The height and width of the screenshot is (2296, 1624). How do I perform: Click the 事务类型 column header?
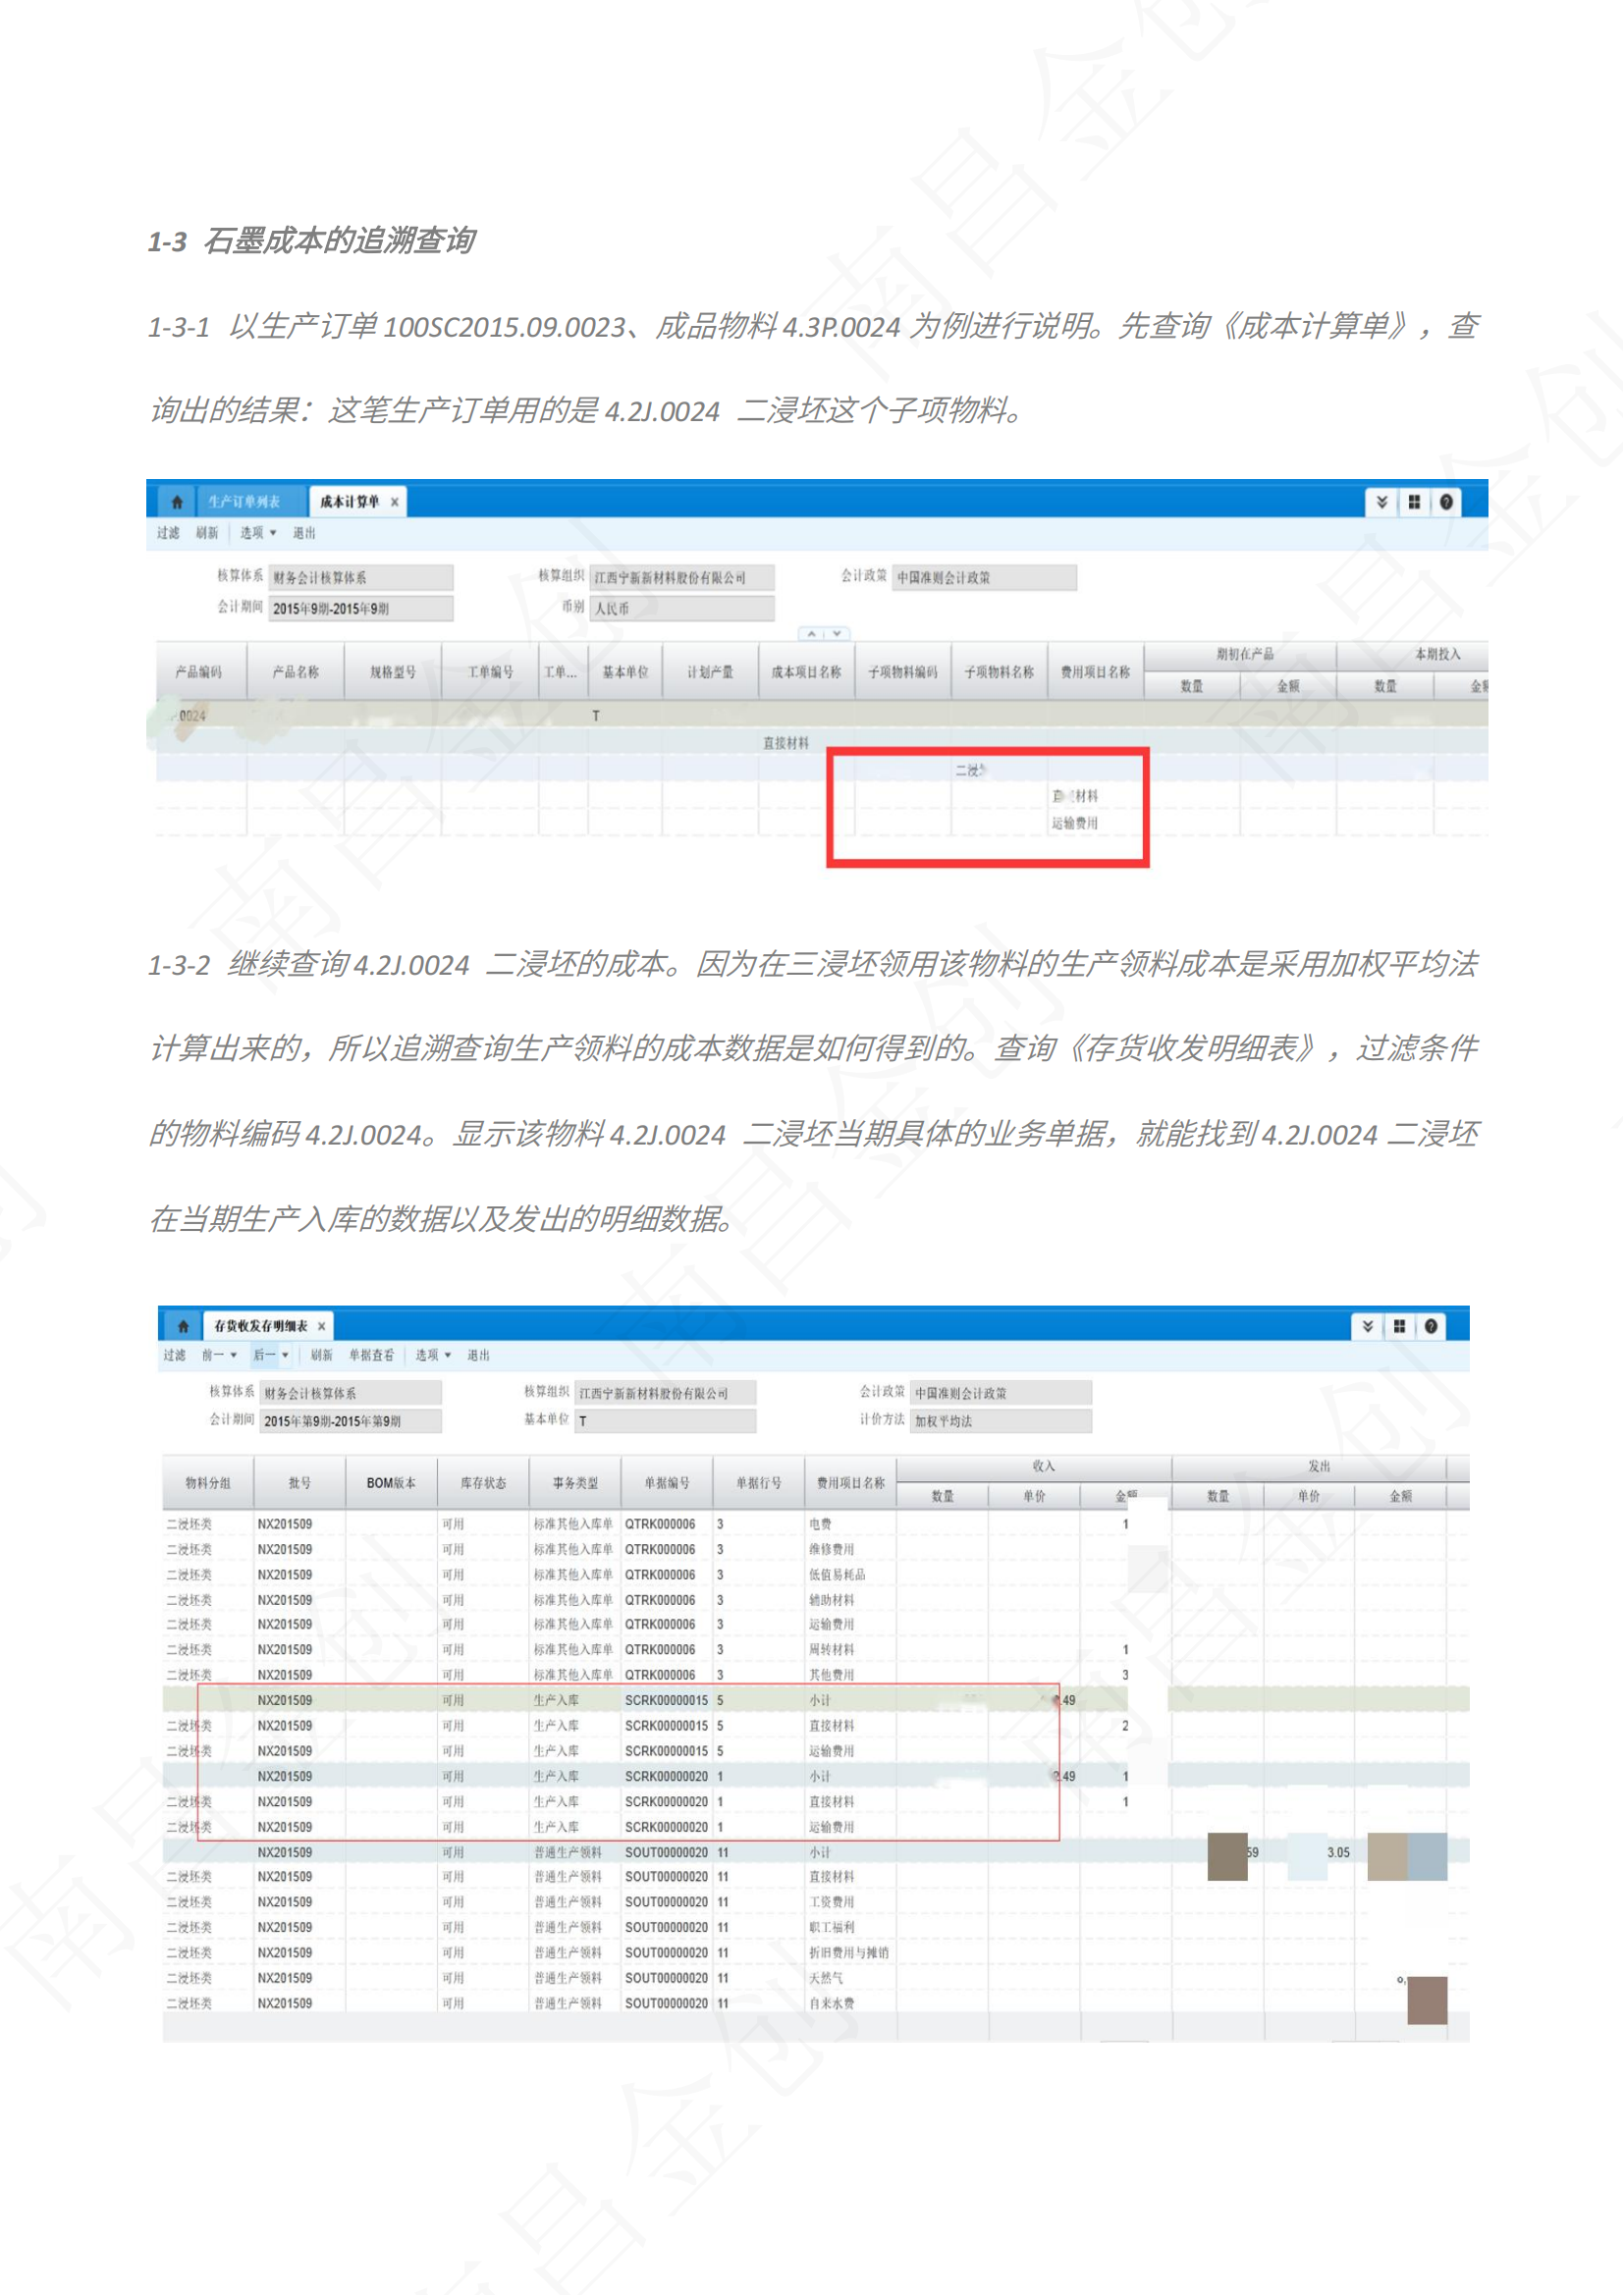[x=575, y=1483]
